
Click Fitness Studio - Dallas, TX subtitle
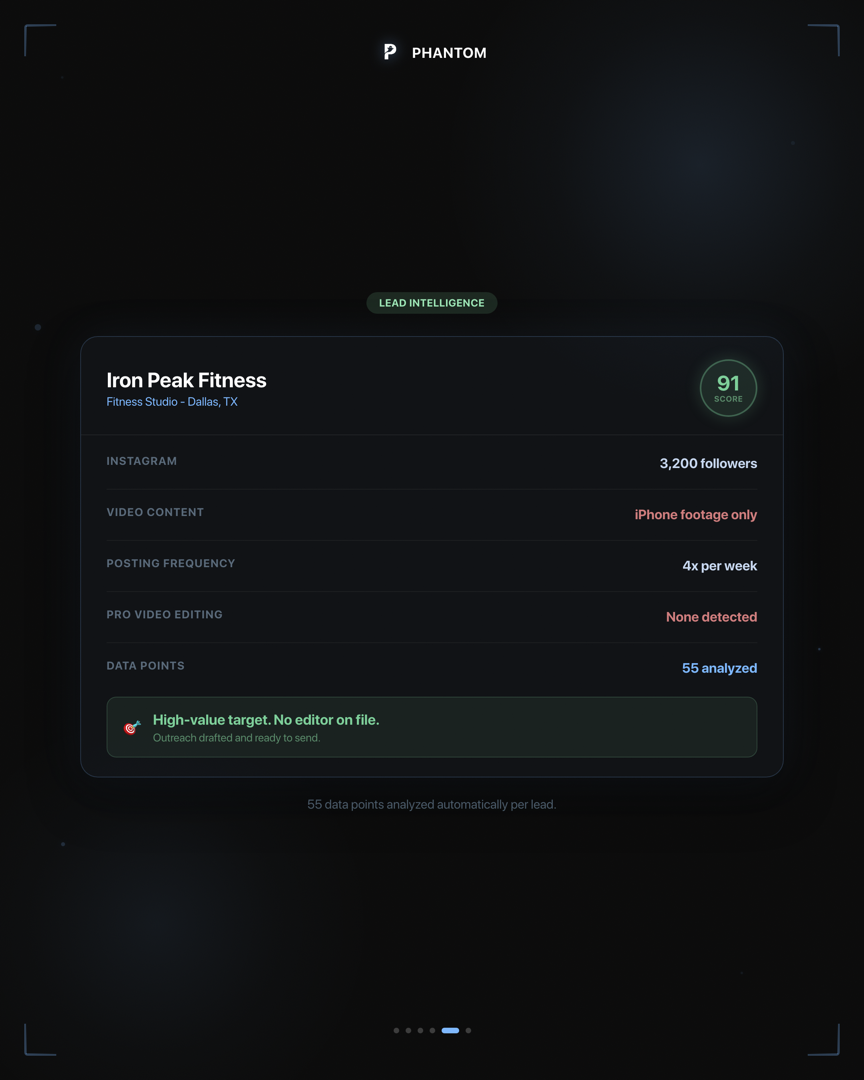point(172,402)
